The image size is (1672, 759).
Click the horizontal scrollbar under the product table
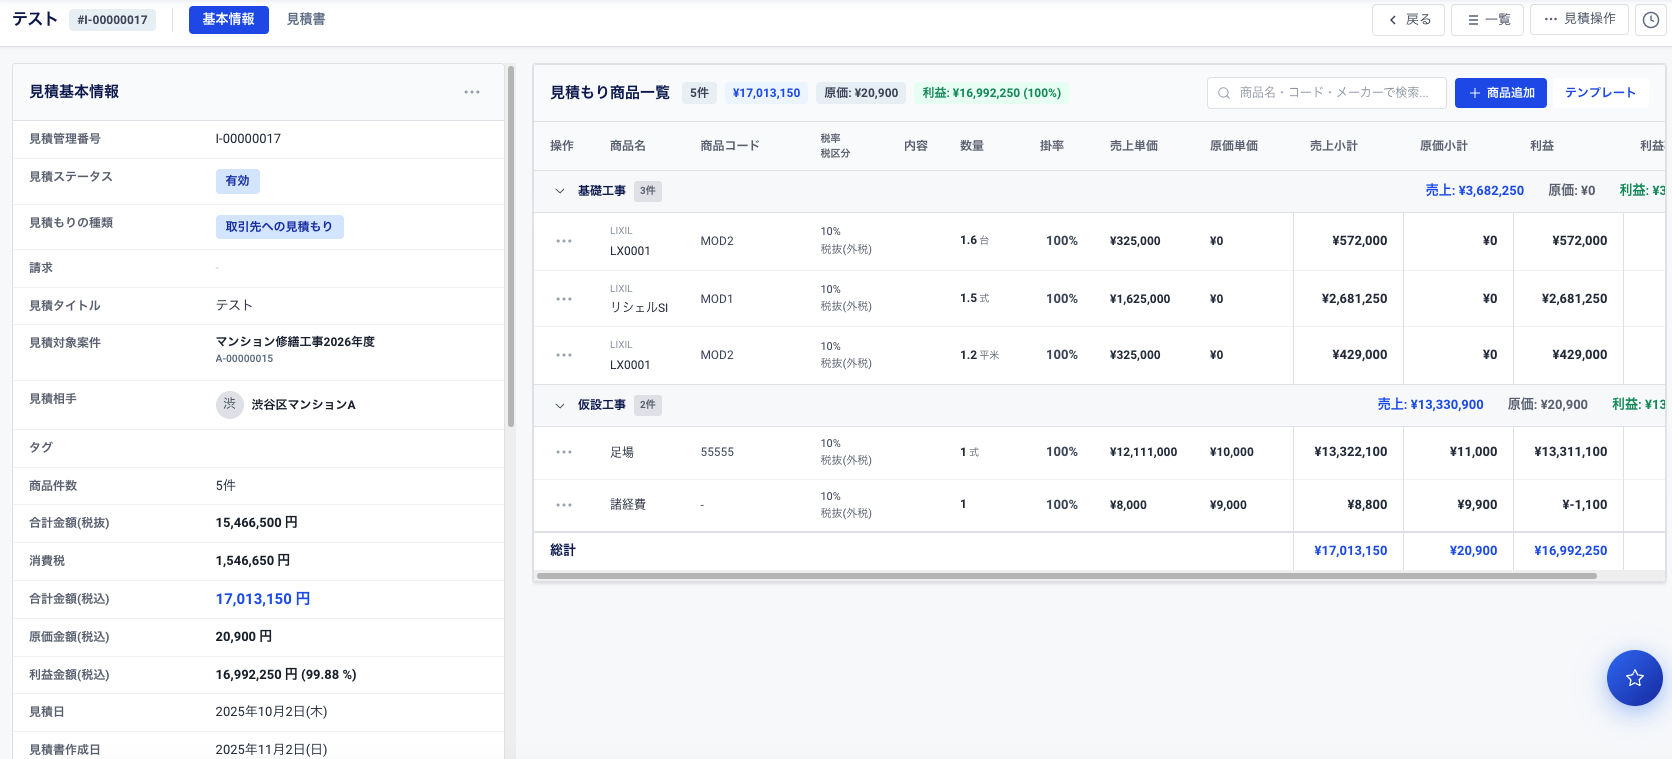pyautogui.click(x=1066, y=576)
